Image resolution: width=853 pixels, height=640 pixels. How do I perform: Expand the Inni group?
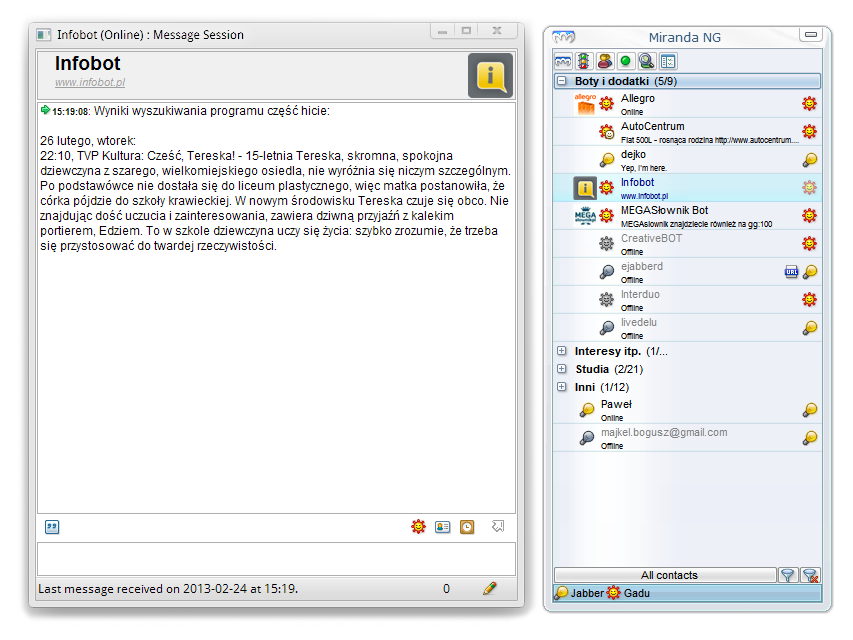(x=562, y=387)
